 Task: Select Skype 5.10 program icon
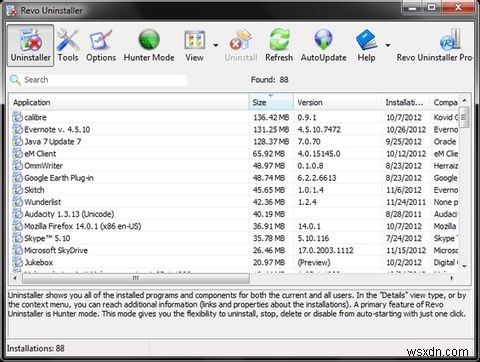pyautogui.click(x=17, y=238)
